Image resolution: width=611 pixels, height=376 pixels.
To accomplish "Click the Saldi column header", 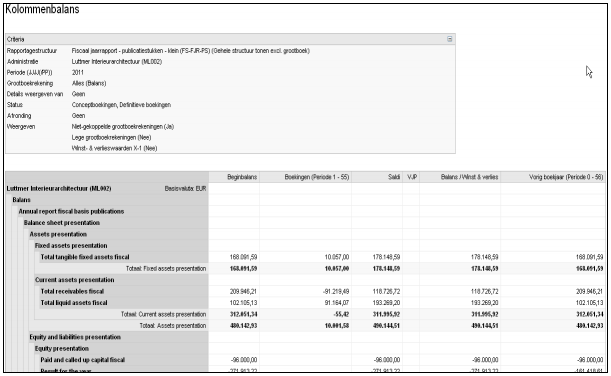I will [394, 177].
